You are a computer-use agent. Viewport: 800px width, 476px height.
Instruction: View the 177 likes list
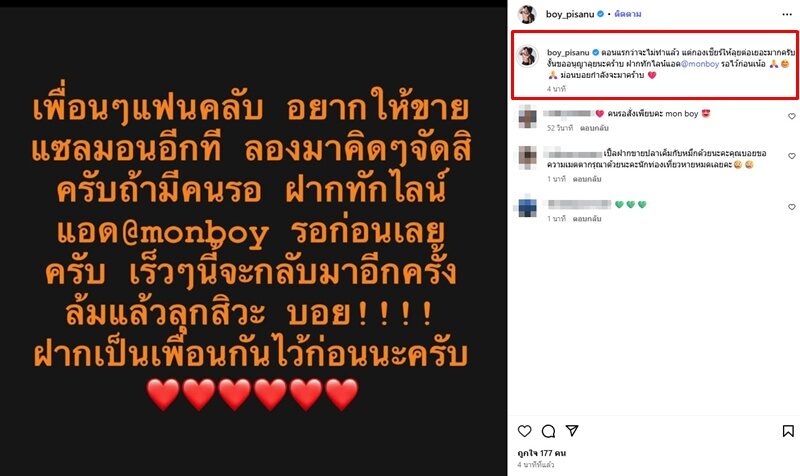pyautogui.click(x=541, y=453)
